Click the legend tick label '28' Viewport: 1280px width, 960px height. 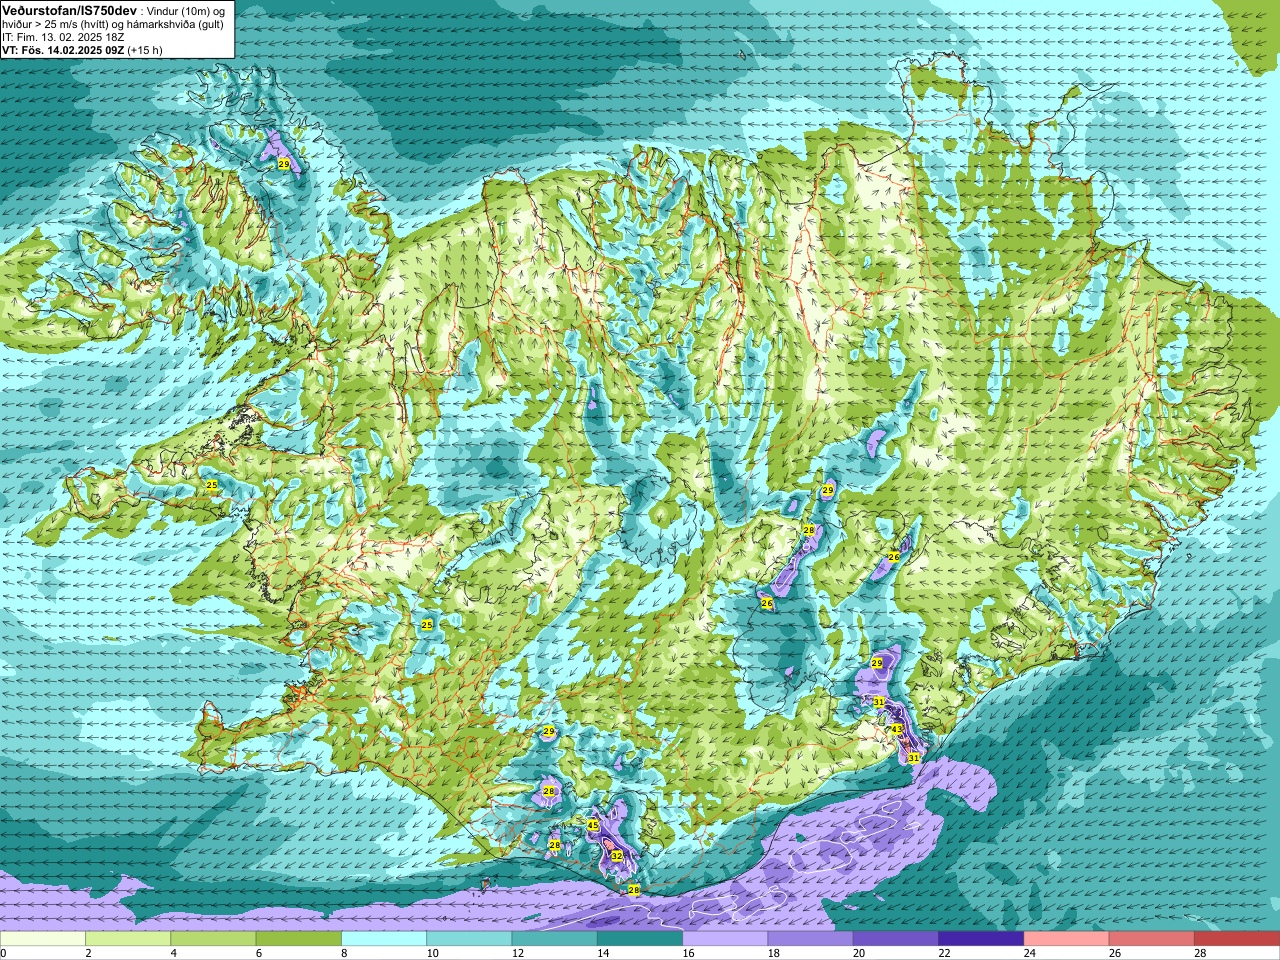coord(1200,953)
